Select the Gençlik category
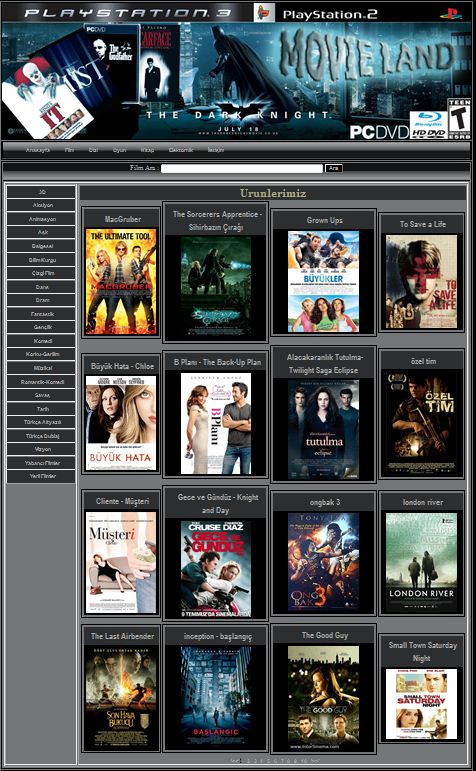The height and width of the screenshot is (771, 476). tap(41, 327)
